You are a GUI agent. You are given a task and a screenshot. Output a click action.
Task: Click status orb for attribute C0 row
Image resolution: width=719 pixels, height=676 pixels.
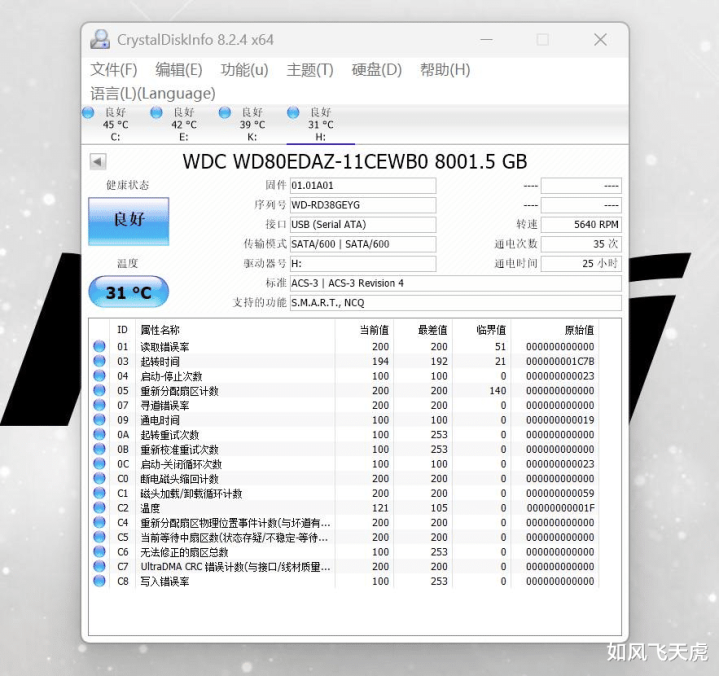point(99,478)
